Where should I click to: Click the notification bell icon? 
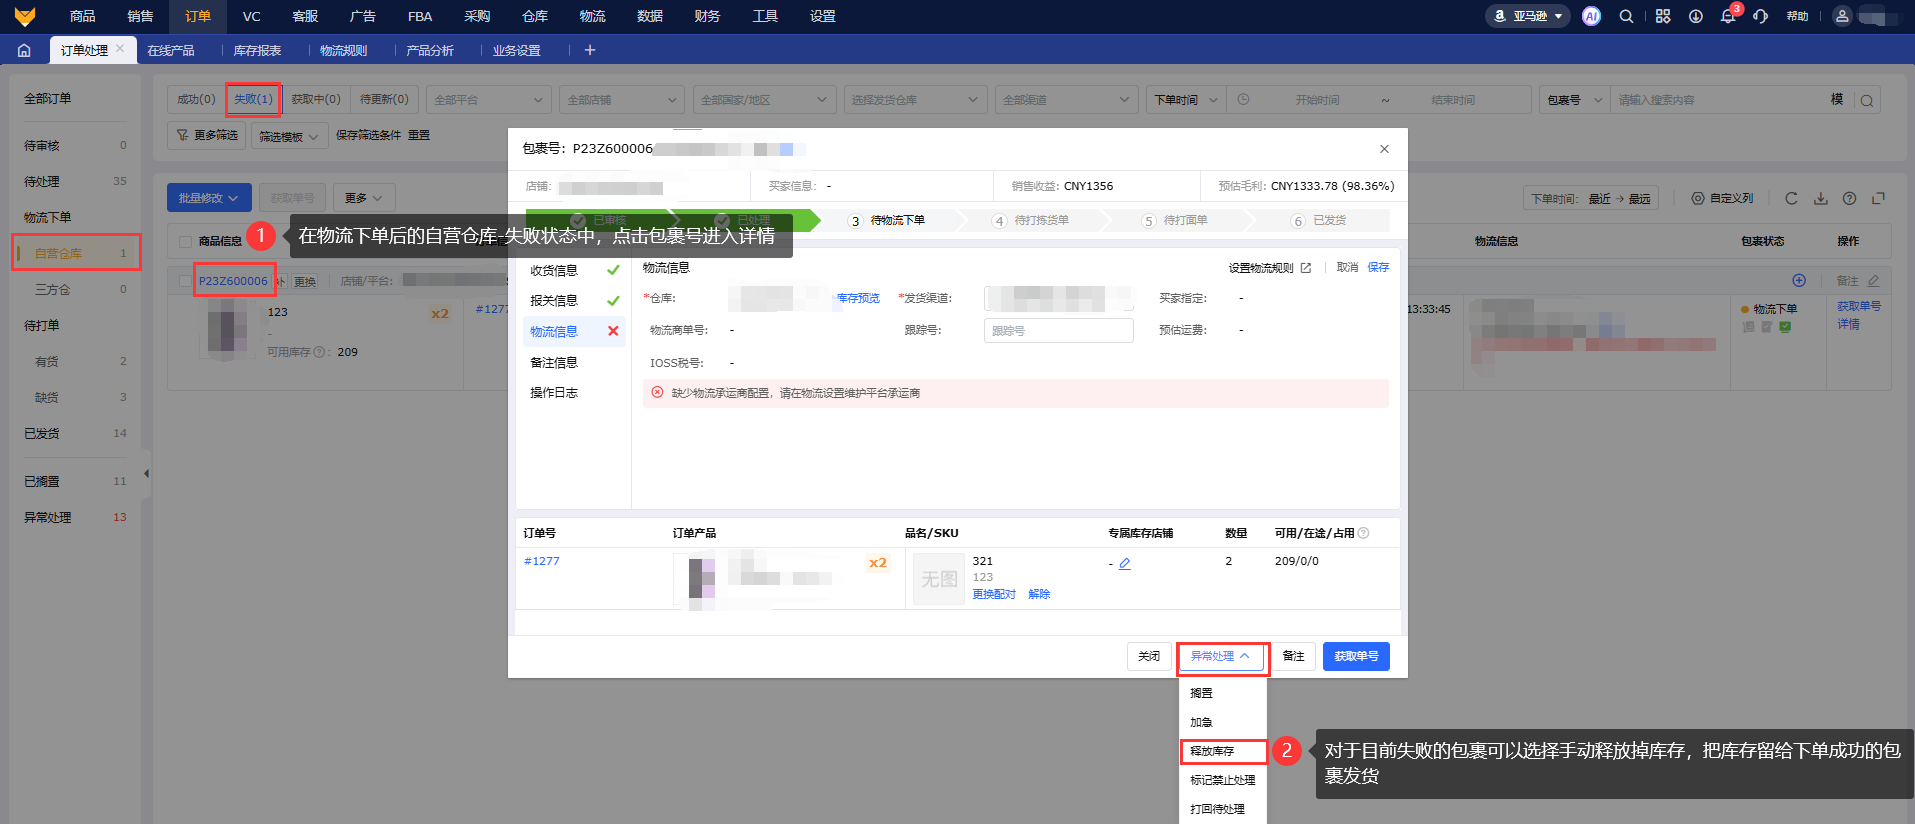1727,17
